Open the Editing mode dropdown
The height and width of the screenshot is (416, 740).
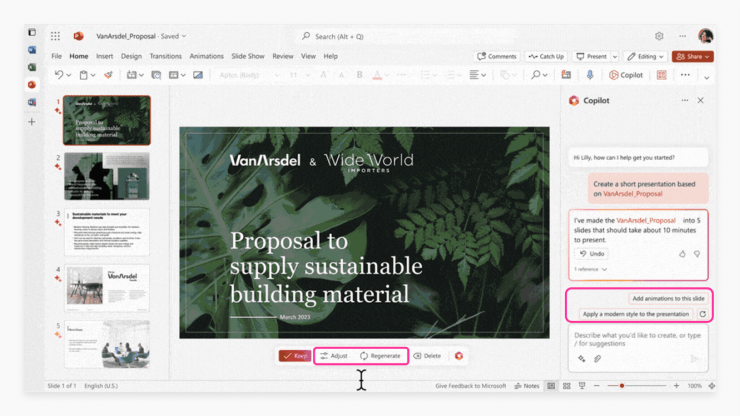tap(645, 57)
